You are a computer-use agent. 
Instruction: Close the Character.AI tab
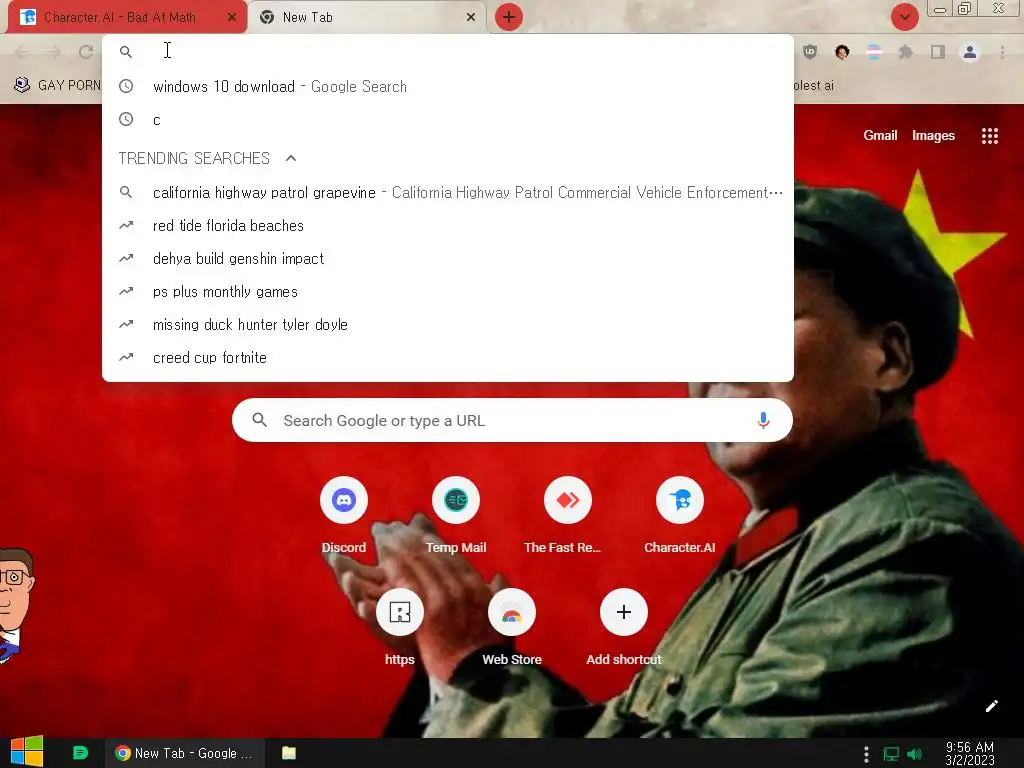232,18
